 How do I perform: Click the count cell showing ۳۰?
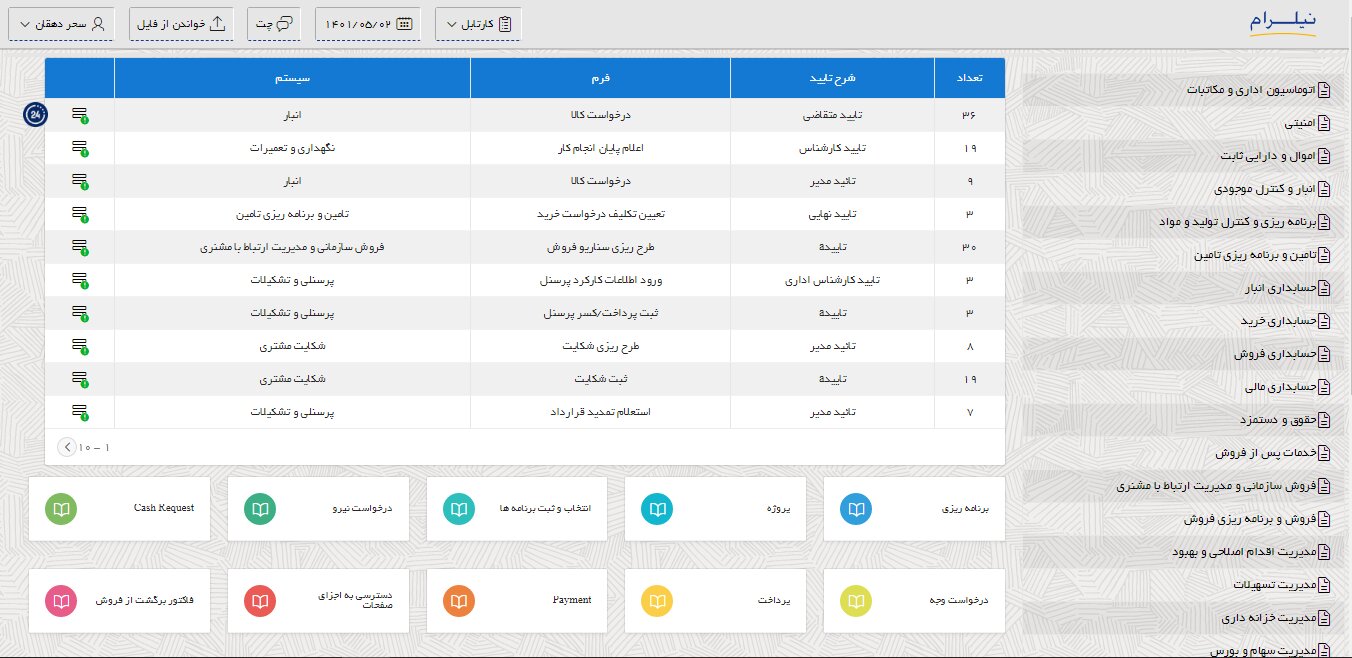(x=969, y=247)
